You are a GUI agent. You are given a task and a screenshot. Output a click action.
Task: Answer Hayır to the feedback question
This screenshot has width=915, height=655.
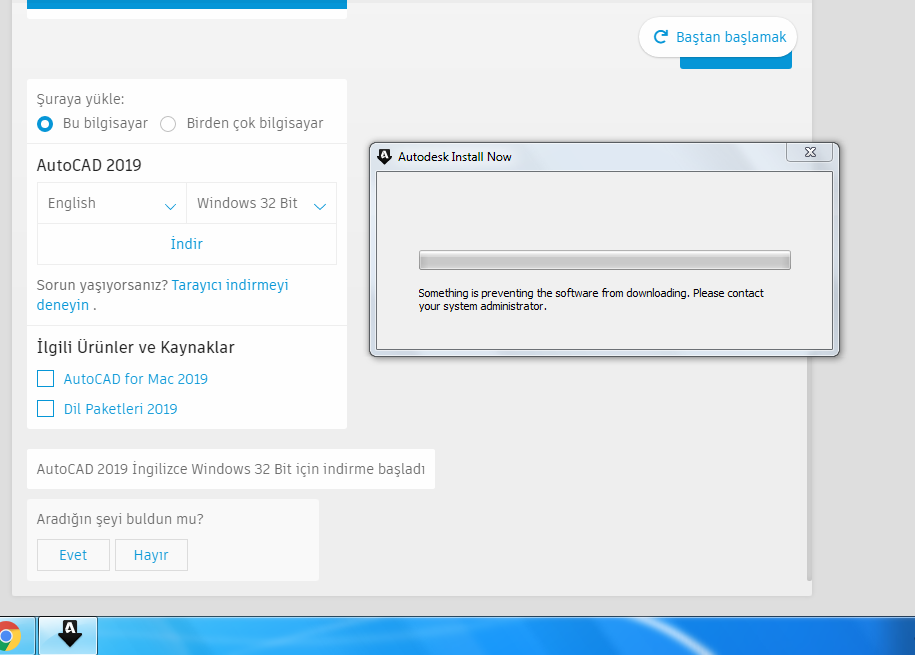pos(151,555)
